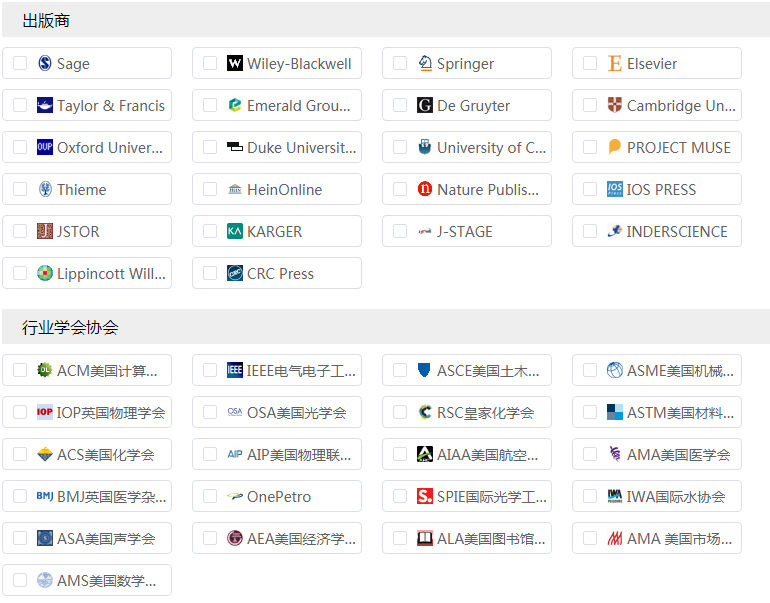Click the SPIE red S logo icon
Screen dimensions: 770x603
click(425, 496)
